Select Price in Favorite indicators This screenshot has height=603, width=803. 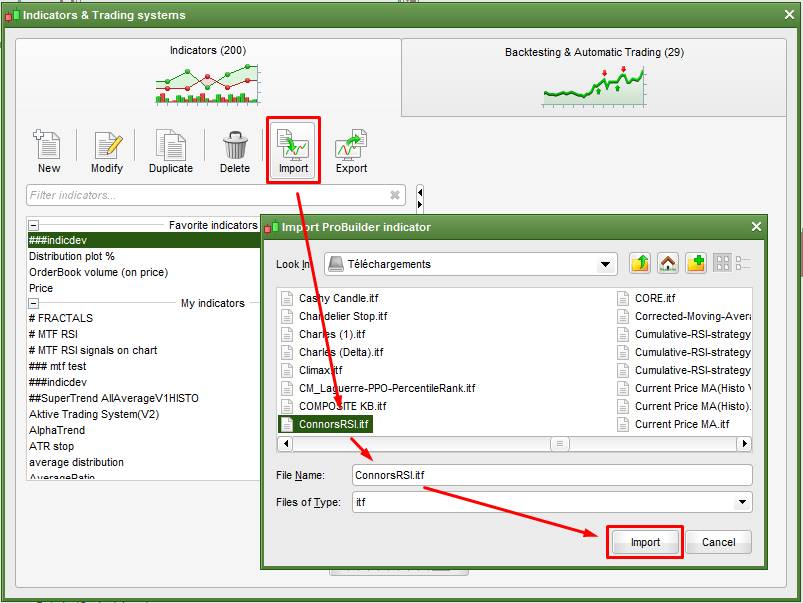coord(41,288)
